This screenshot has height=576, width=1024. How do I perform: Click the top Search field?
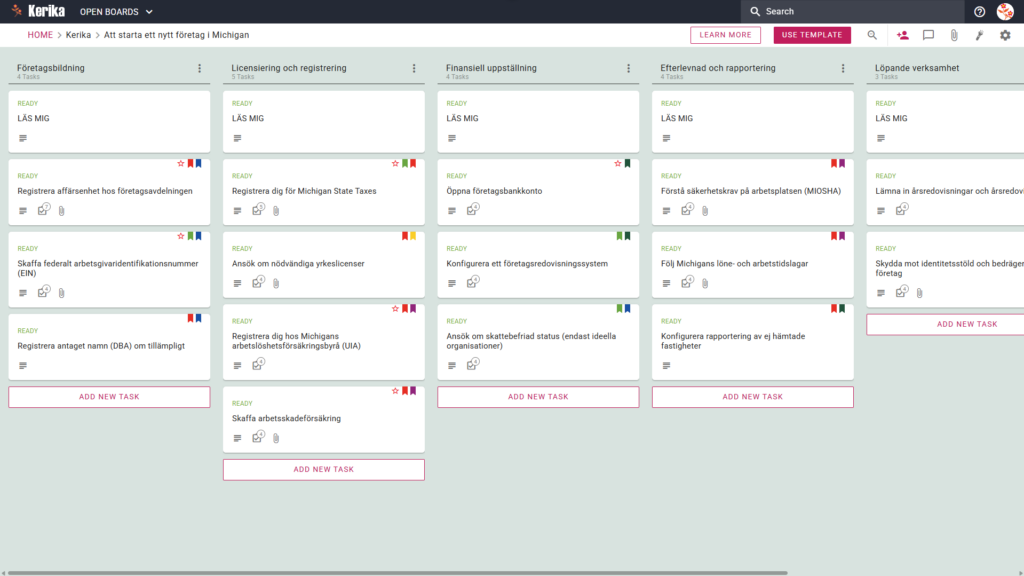[x=852, y=11]
